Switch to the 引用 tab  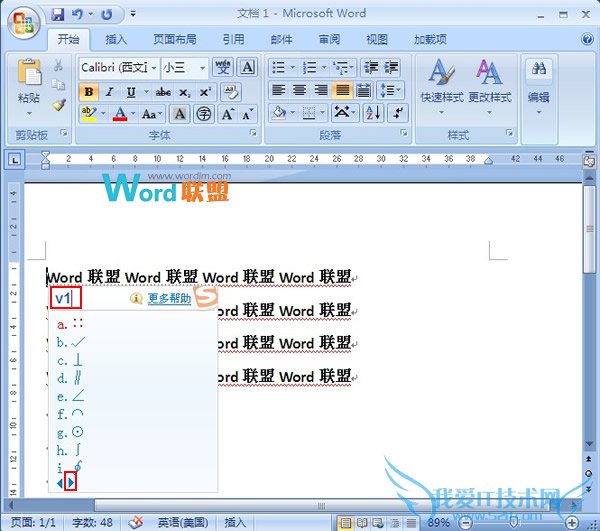click(x=233, y=39)
